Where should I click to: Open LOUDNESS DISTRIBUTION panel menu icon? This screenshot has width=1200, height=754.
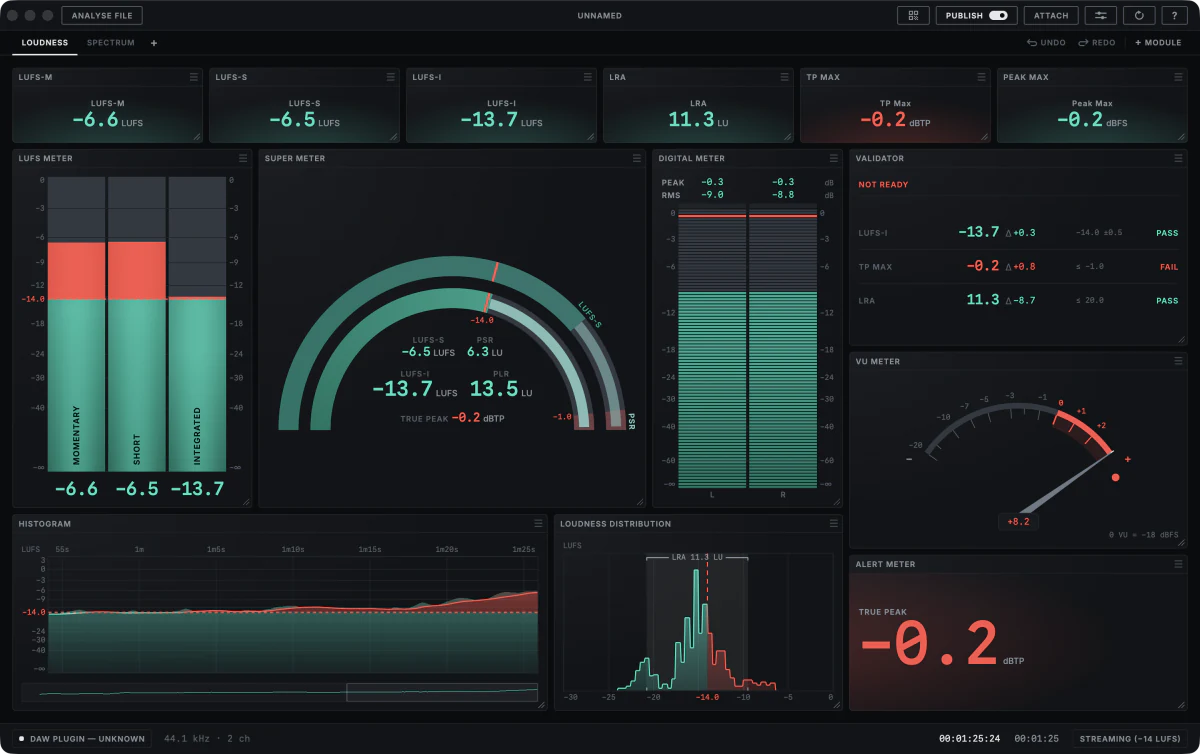(x=833, y=523)
